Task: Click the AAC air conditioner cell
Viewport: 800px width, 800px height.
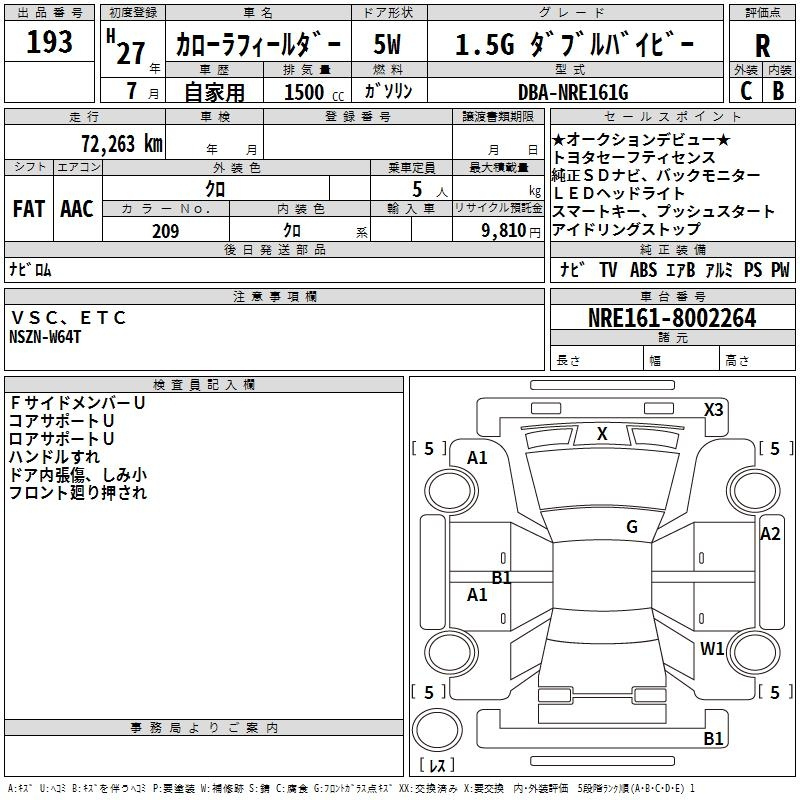Action: tap(77, 209)
